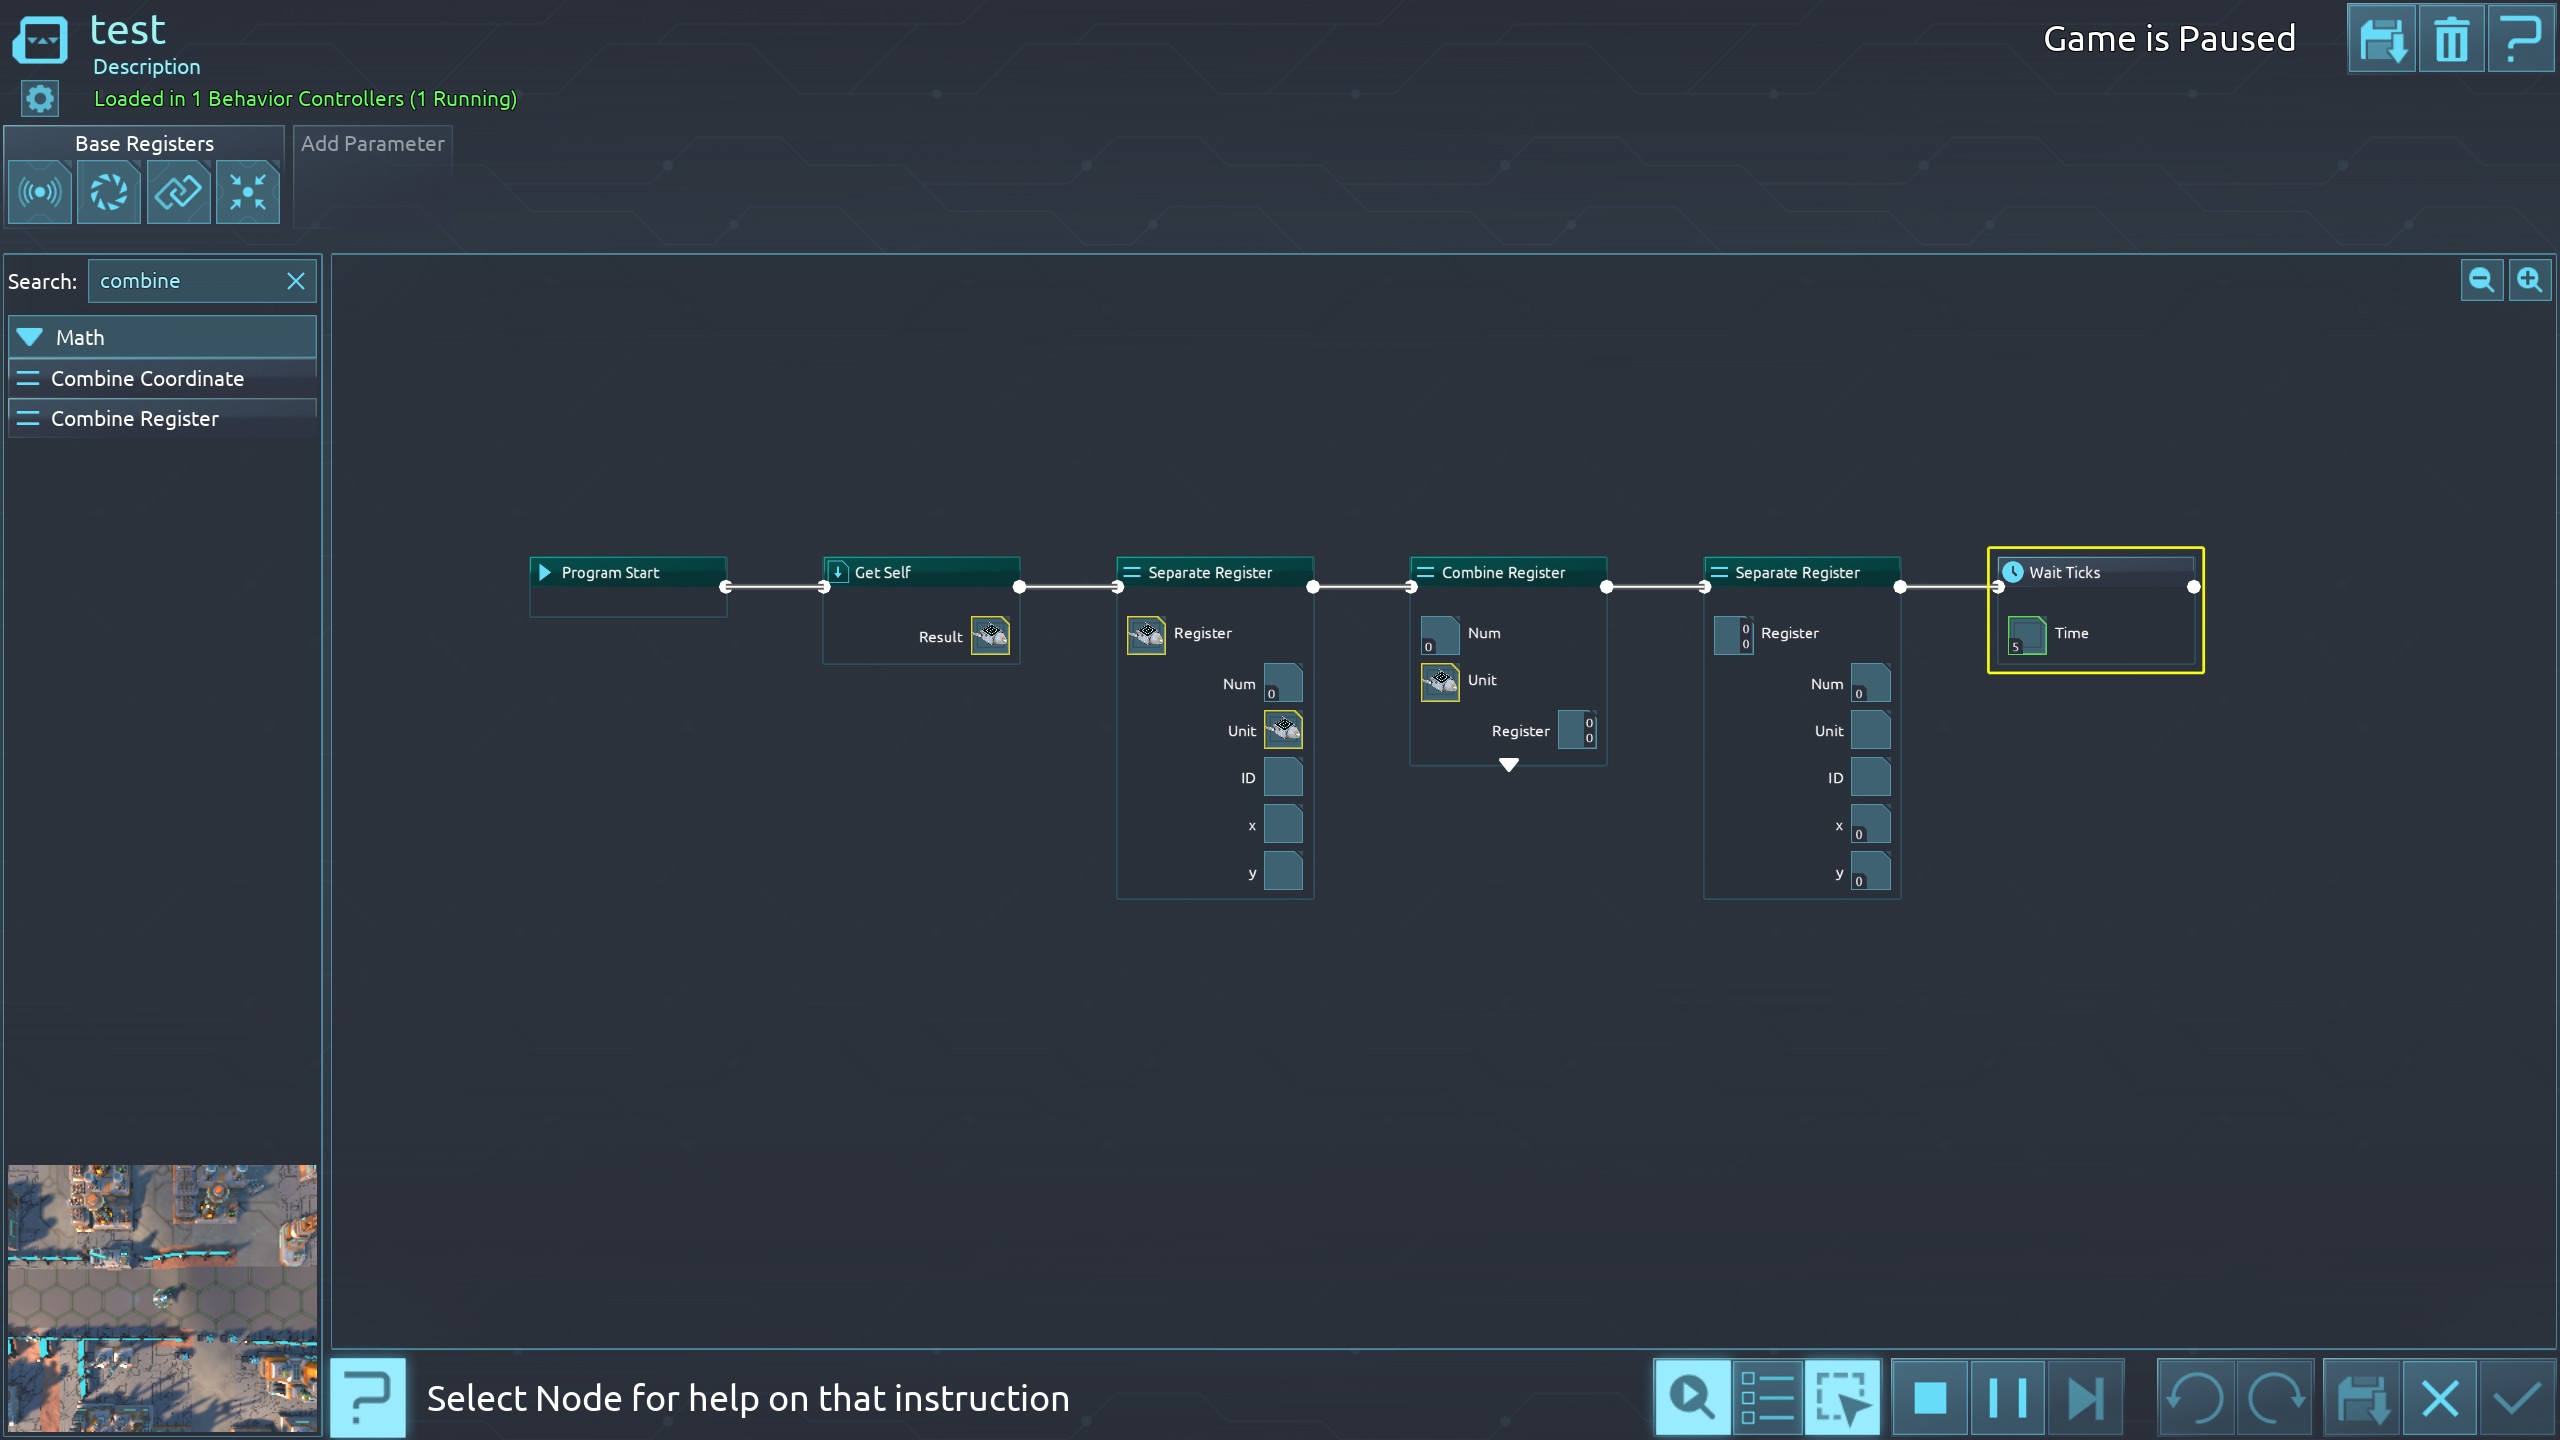2560x1440 pixels.
Task: Select the Goto base register icon
Action: click(x=247, y=192)
